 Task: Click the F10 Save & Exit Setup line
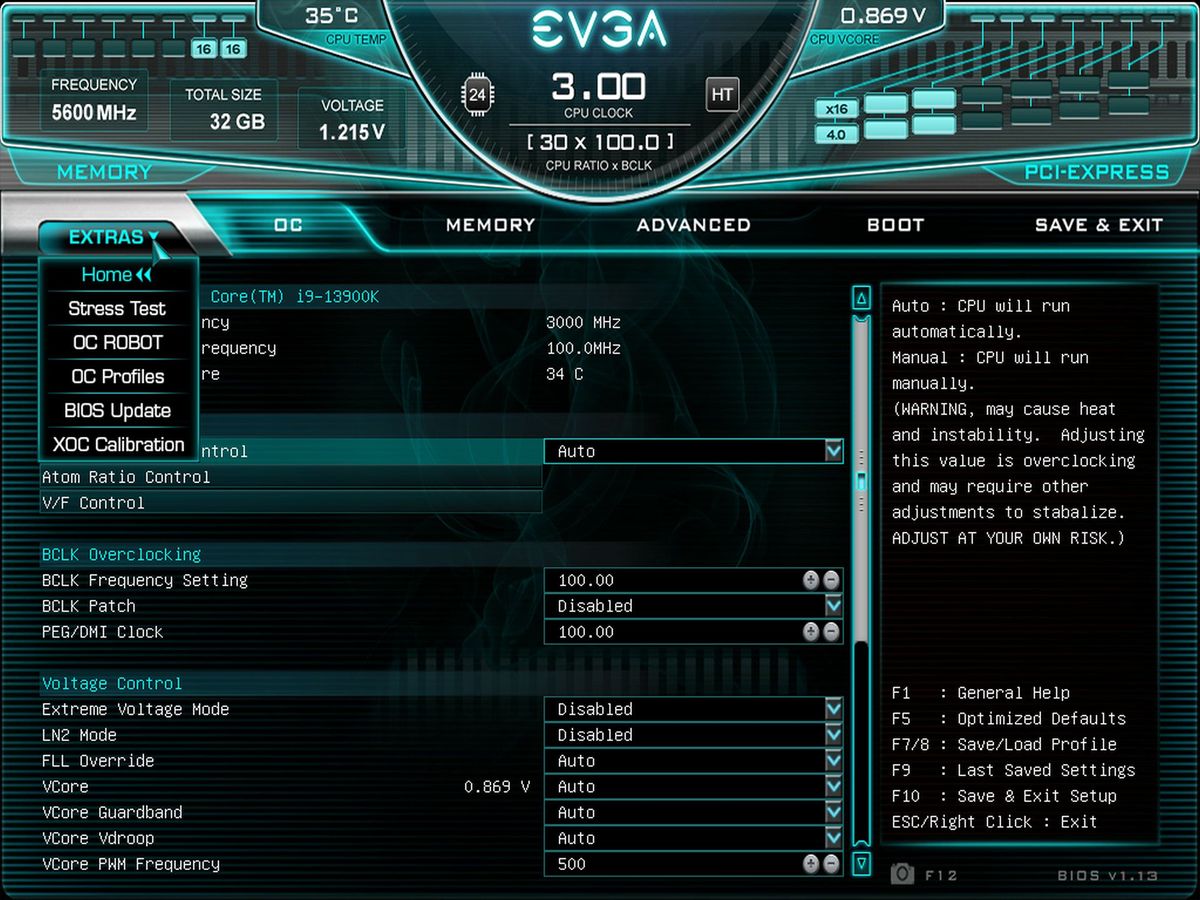1004,796
